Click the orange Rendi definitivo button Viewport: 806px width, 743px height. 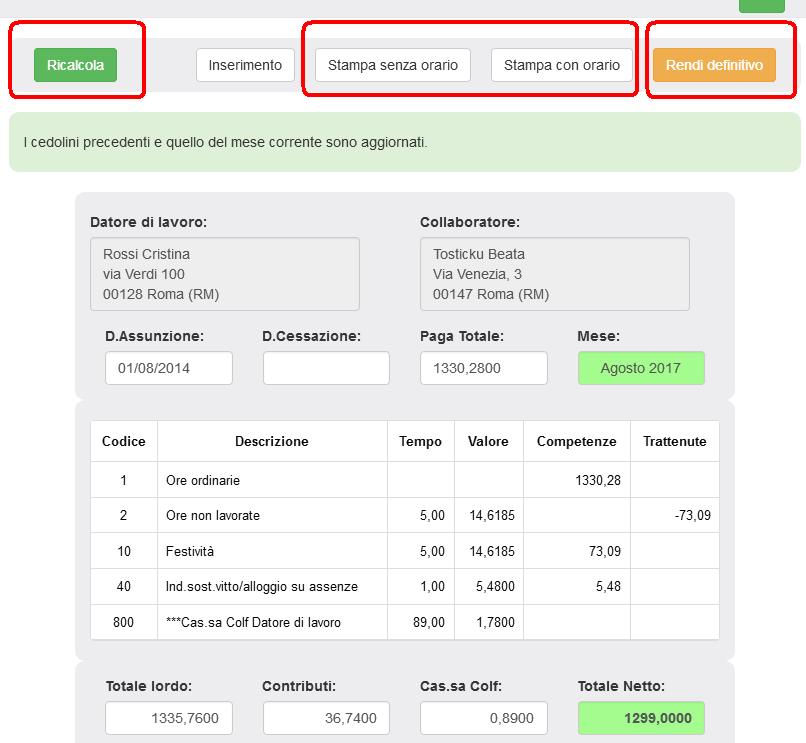pos(714,65)
